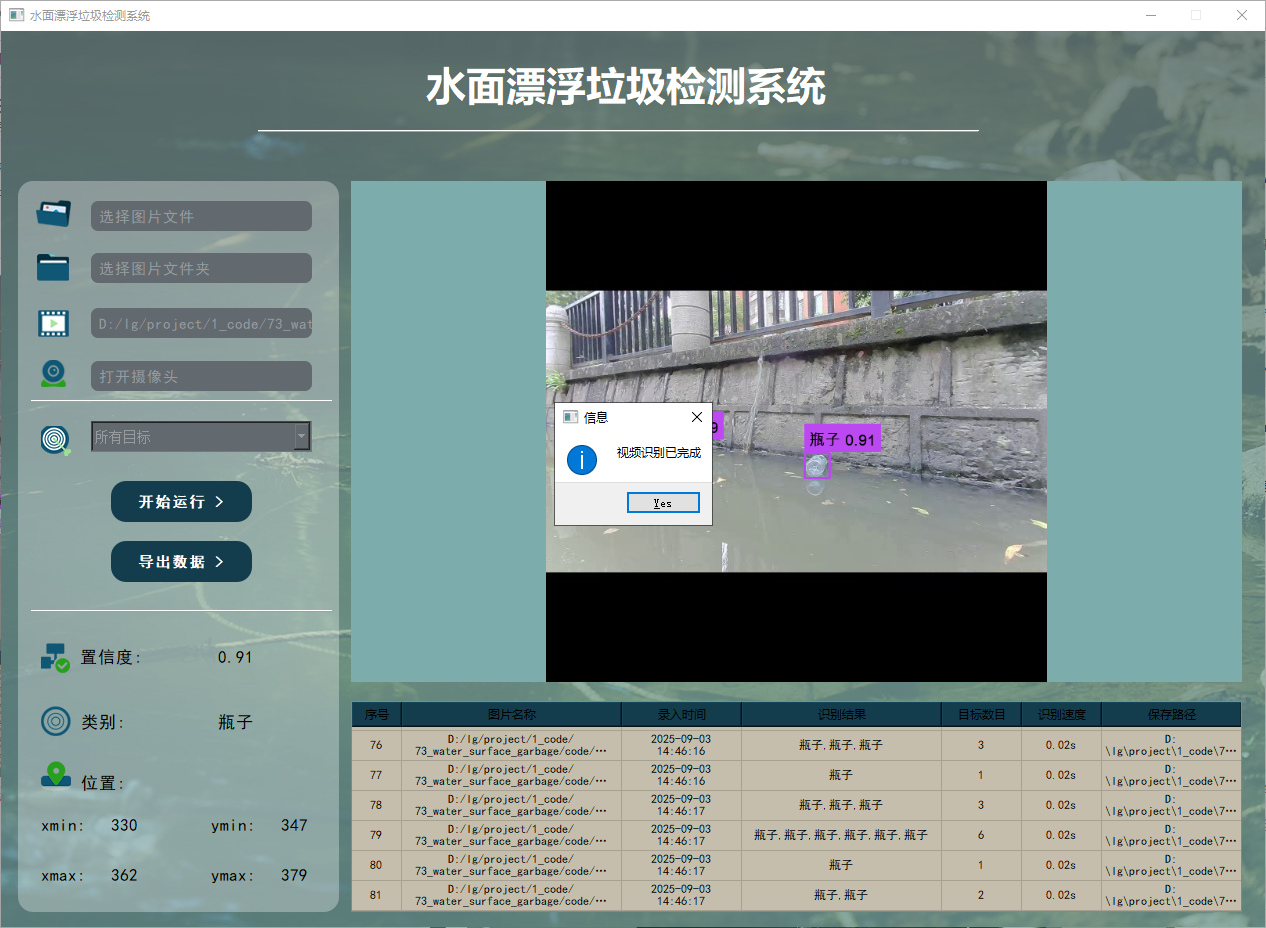Screen dimensions: 1266x928
Task: Click 视频识别已完成 dialog message
Action: tap(659, 453)
